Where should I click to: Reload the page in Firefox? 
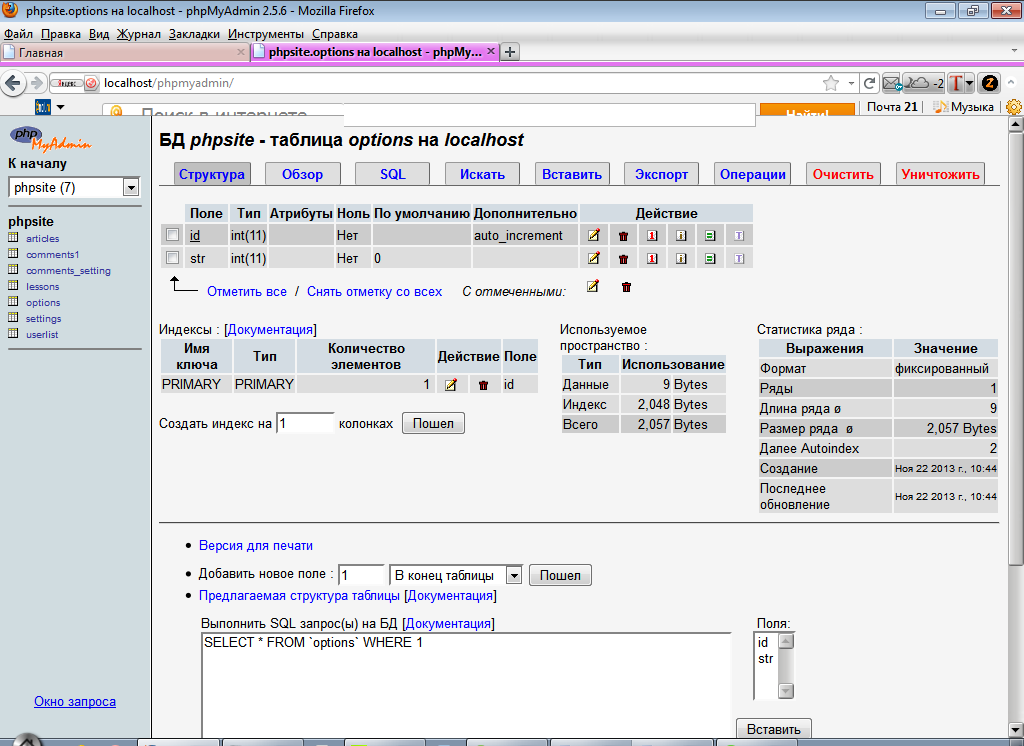(869, 83)
